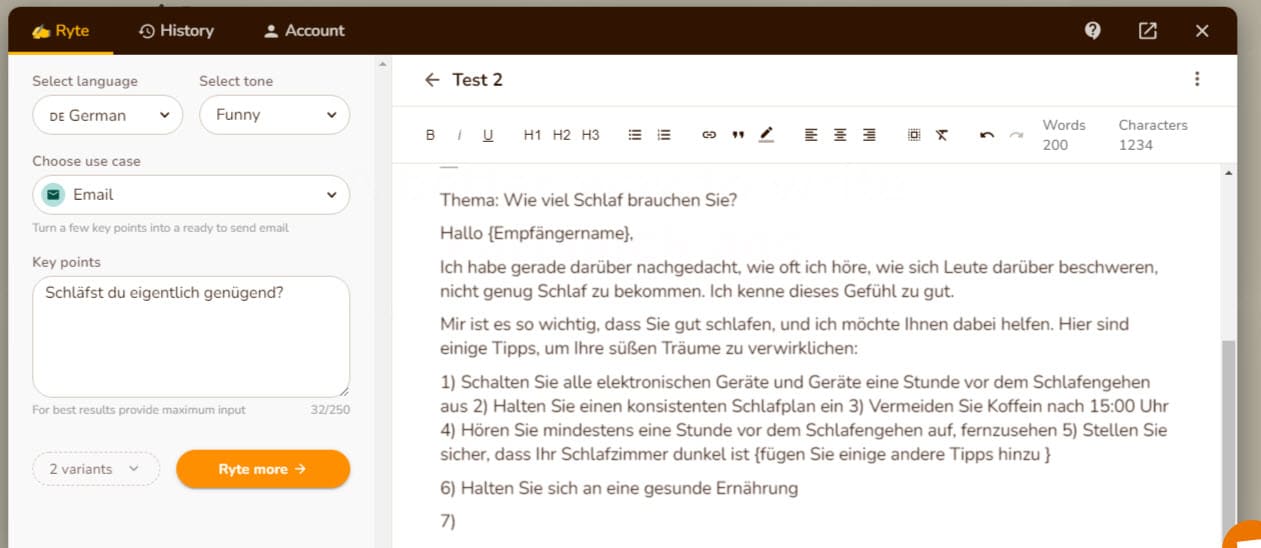Underline text using U icon

pyautogui.click(x=488, y=135)
